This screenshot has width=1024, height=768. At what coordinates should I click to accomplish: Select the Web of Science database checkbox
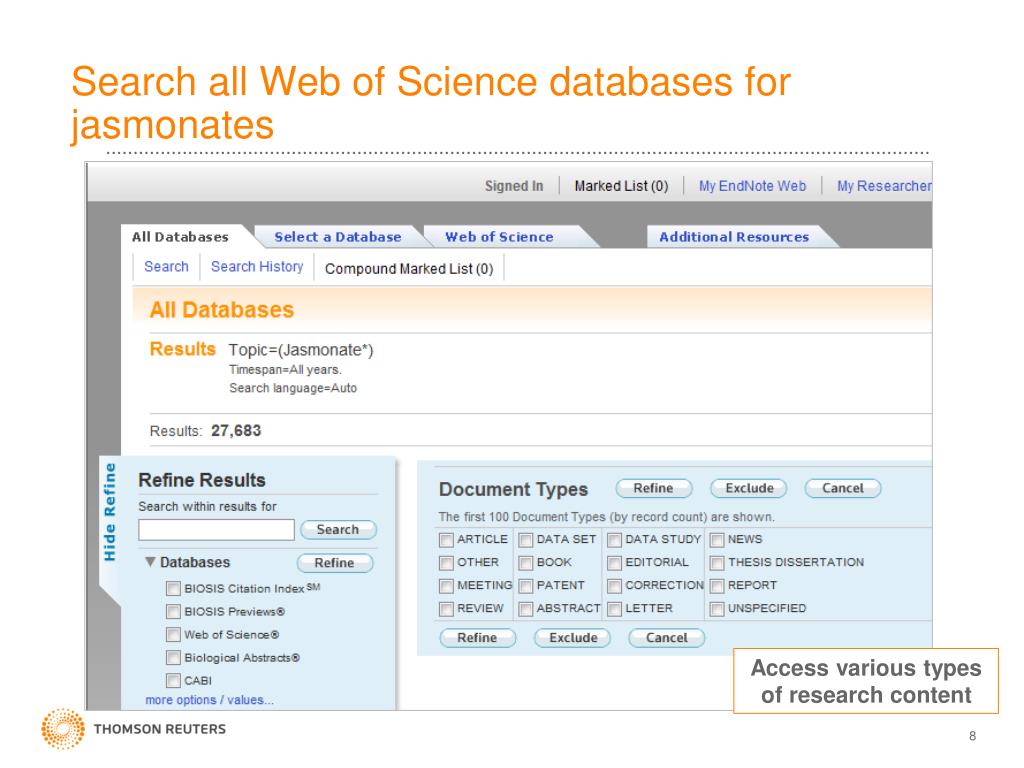173,635
